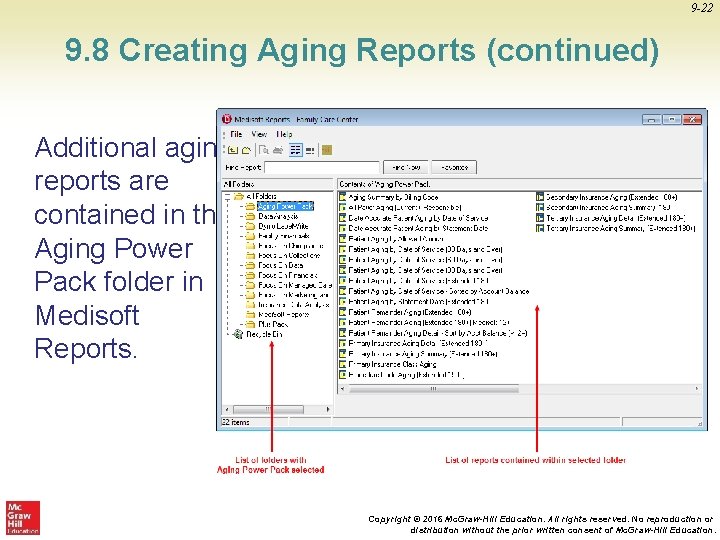The height and width of the screenshot is (540, 720).
Task: Close the Medisoft Reports window
Action: pos(692,119)
